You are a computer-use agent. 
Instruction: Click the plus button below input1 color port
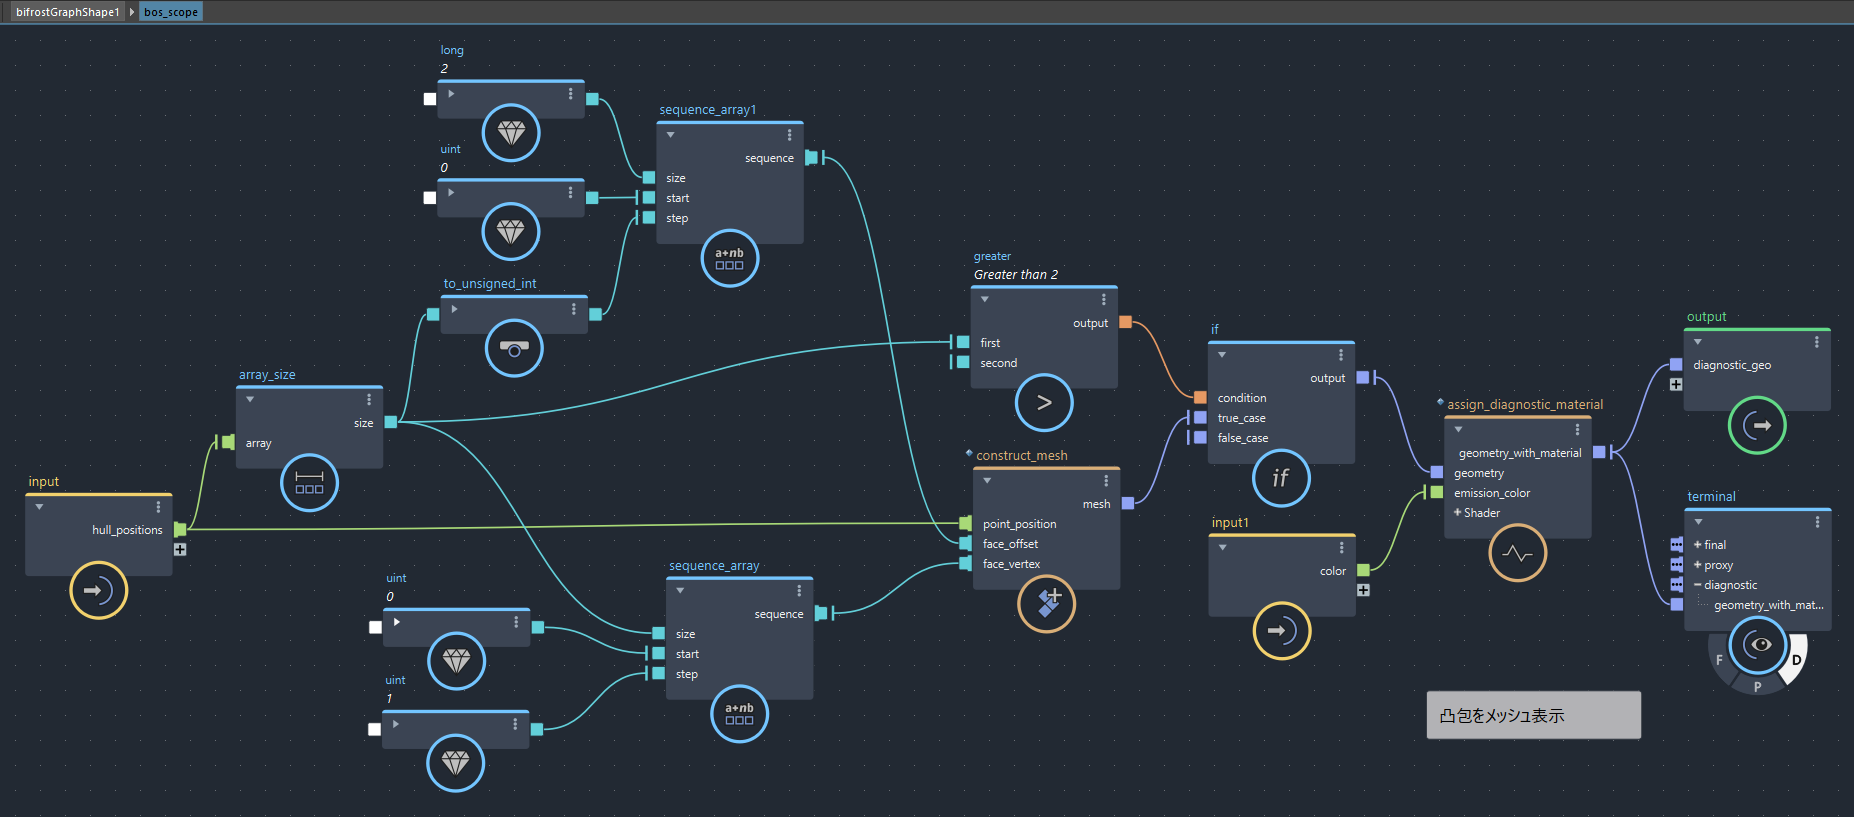1363,590
